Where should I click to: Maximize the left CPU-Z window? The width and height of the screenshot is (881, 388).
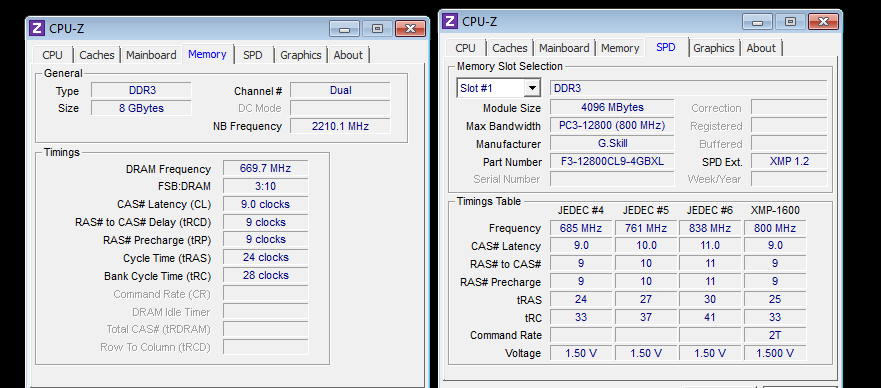coord(377,29)
